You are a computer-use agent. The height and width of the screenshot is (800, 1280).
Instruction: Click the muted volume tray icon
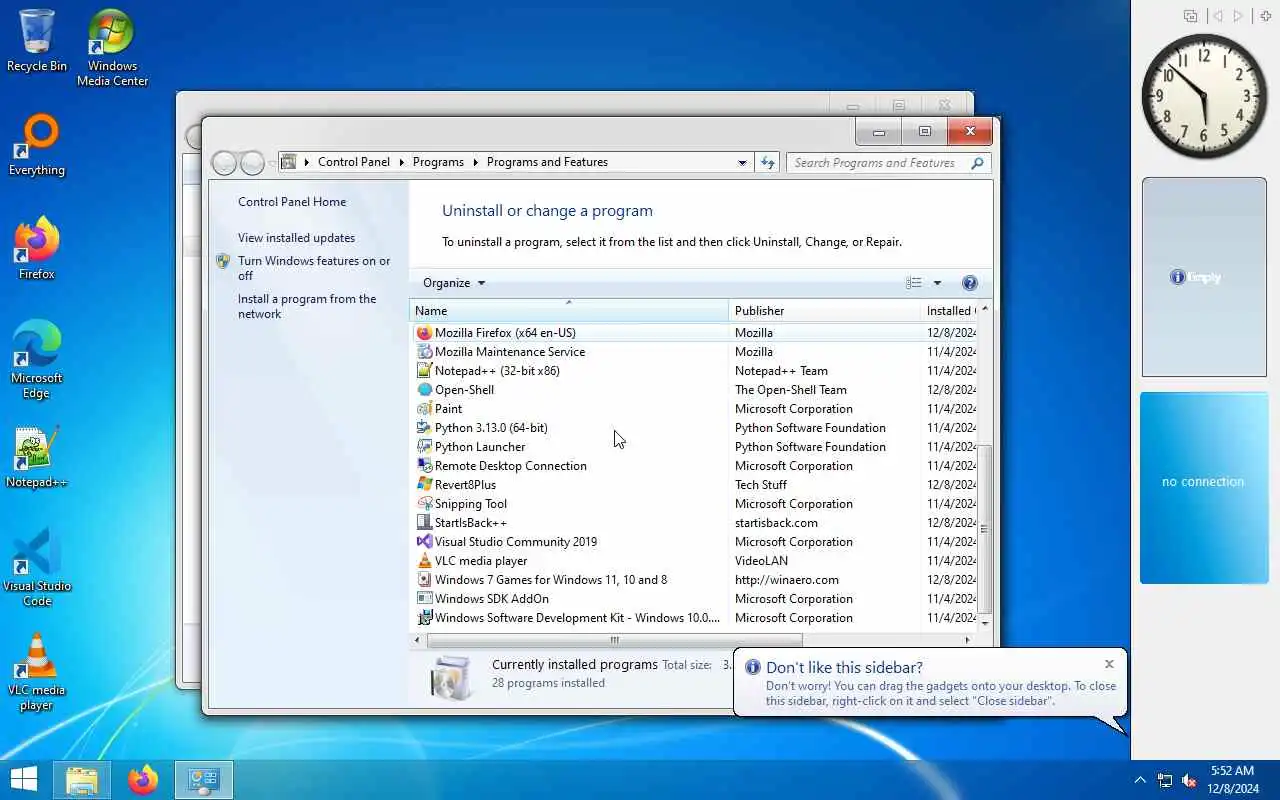(x=1189, y=780)
